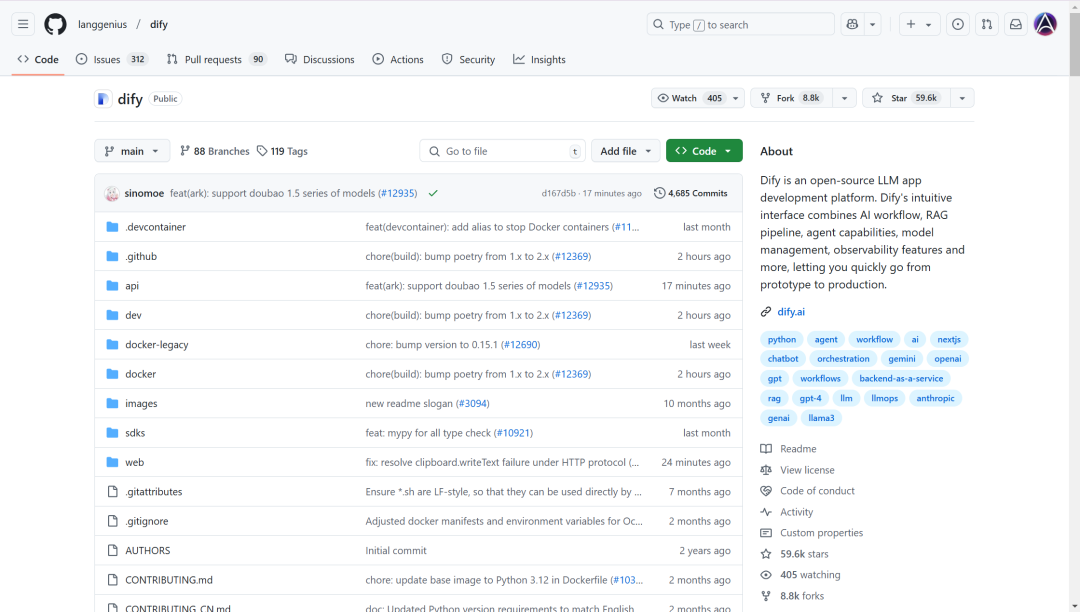Open the hamburger navigation menu
The width and height of the screenshot is (1080, 612).
pyautogui.click(x=23, y=25)
